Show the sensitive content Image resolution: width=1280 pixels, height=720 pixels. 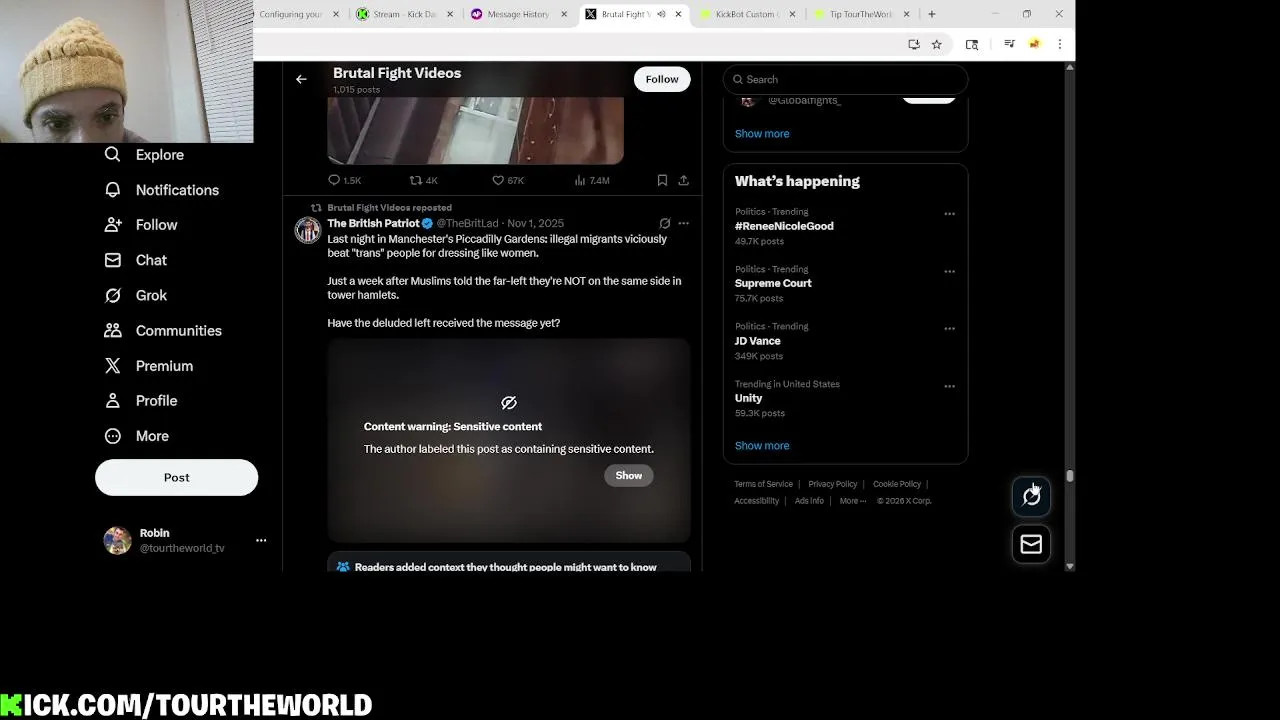click(629, 476)
